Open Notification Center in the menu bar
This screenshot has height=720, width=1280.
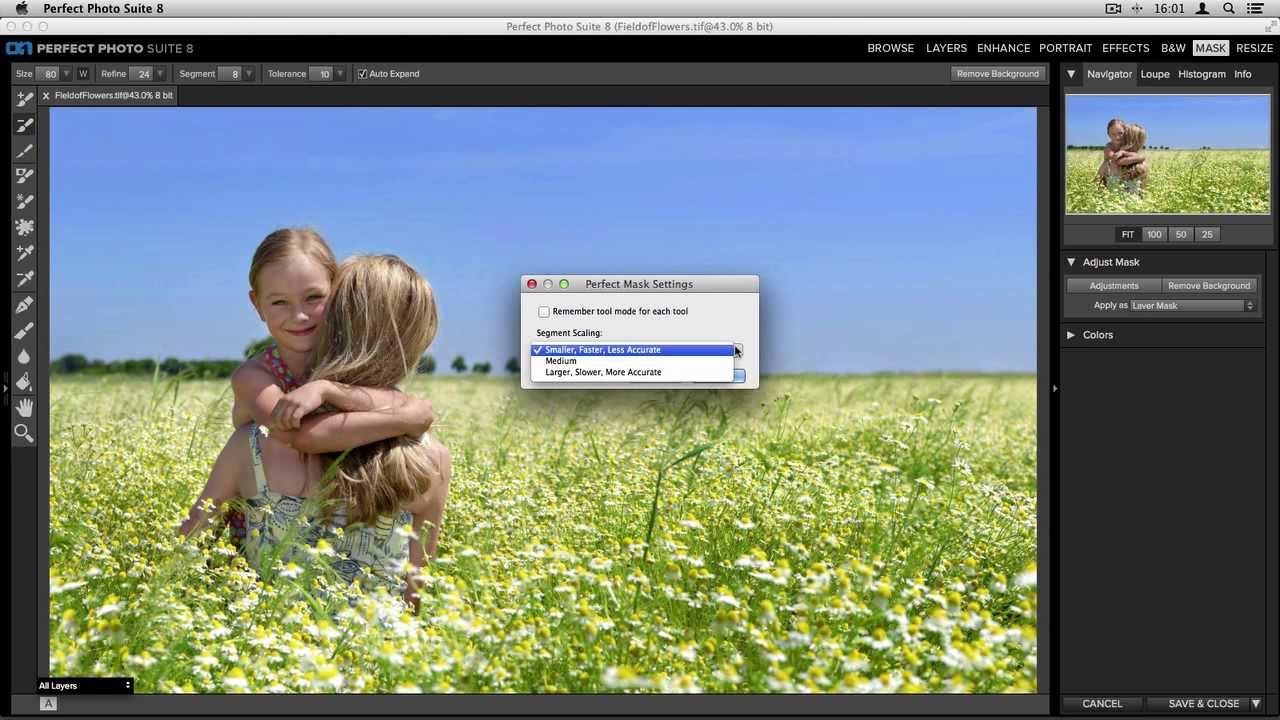1256,9
